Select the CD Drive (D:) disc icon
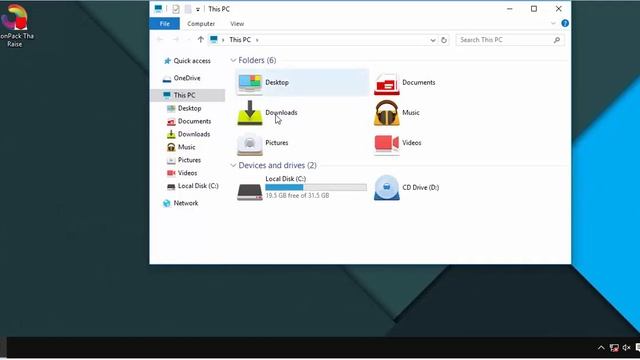 [387, 188]
